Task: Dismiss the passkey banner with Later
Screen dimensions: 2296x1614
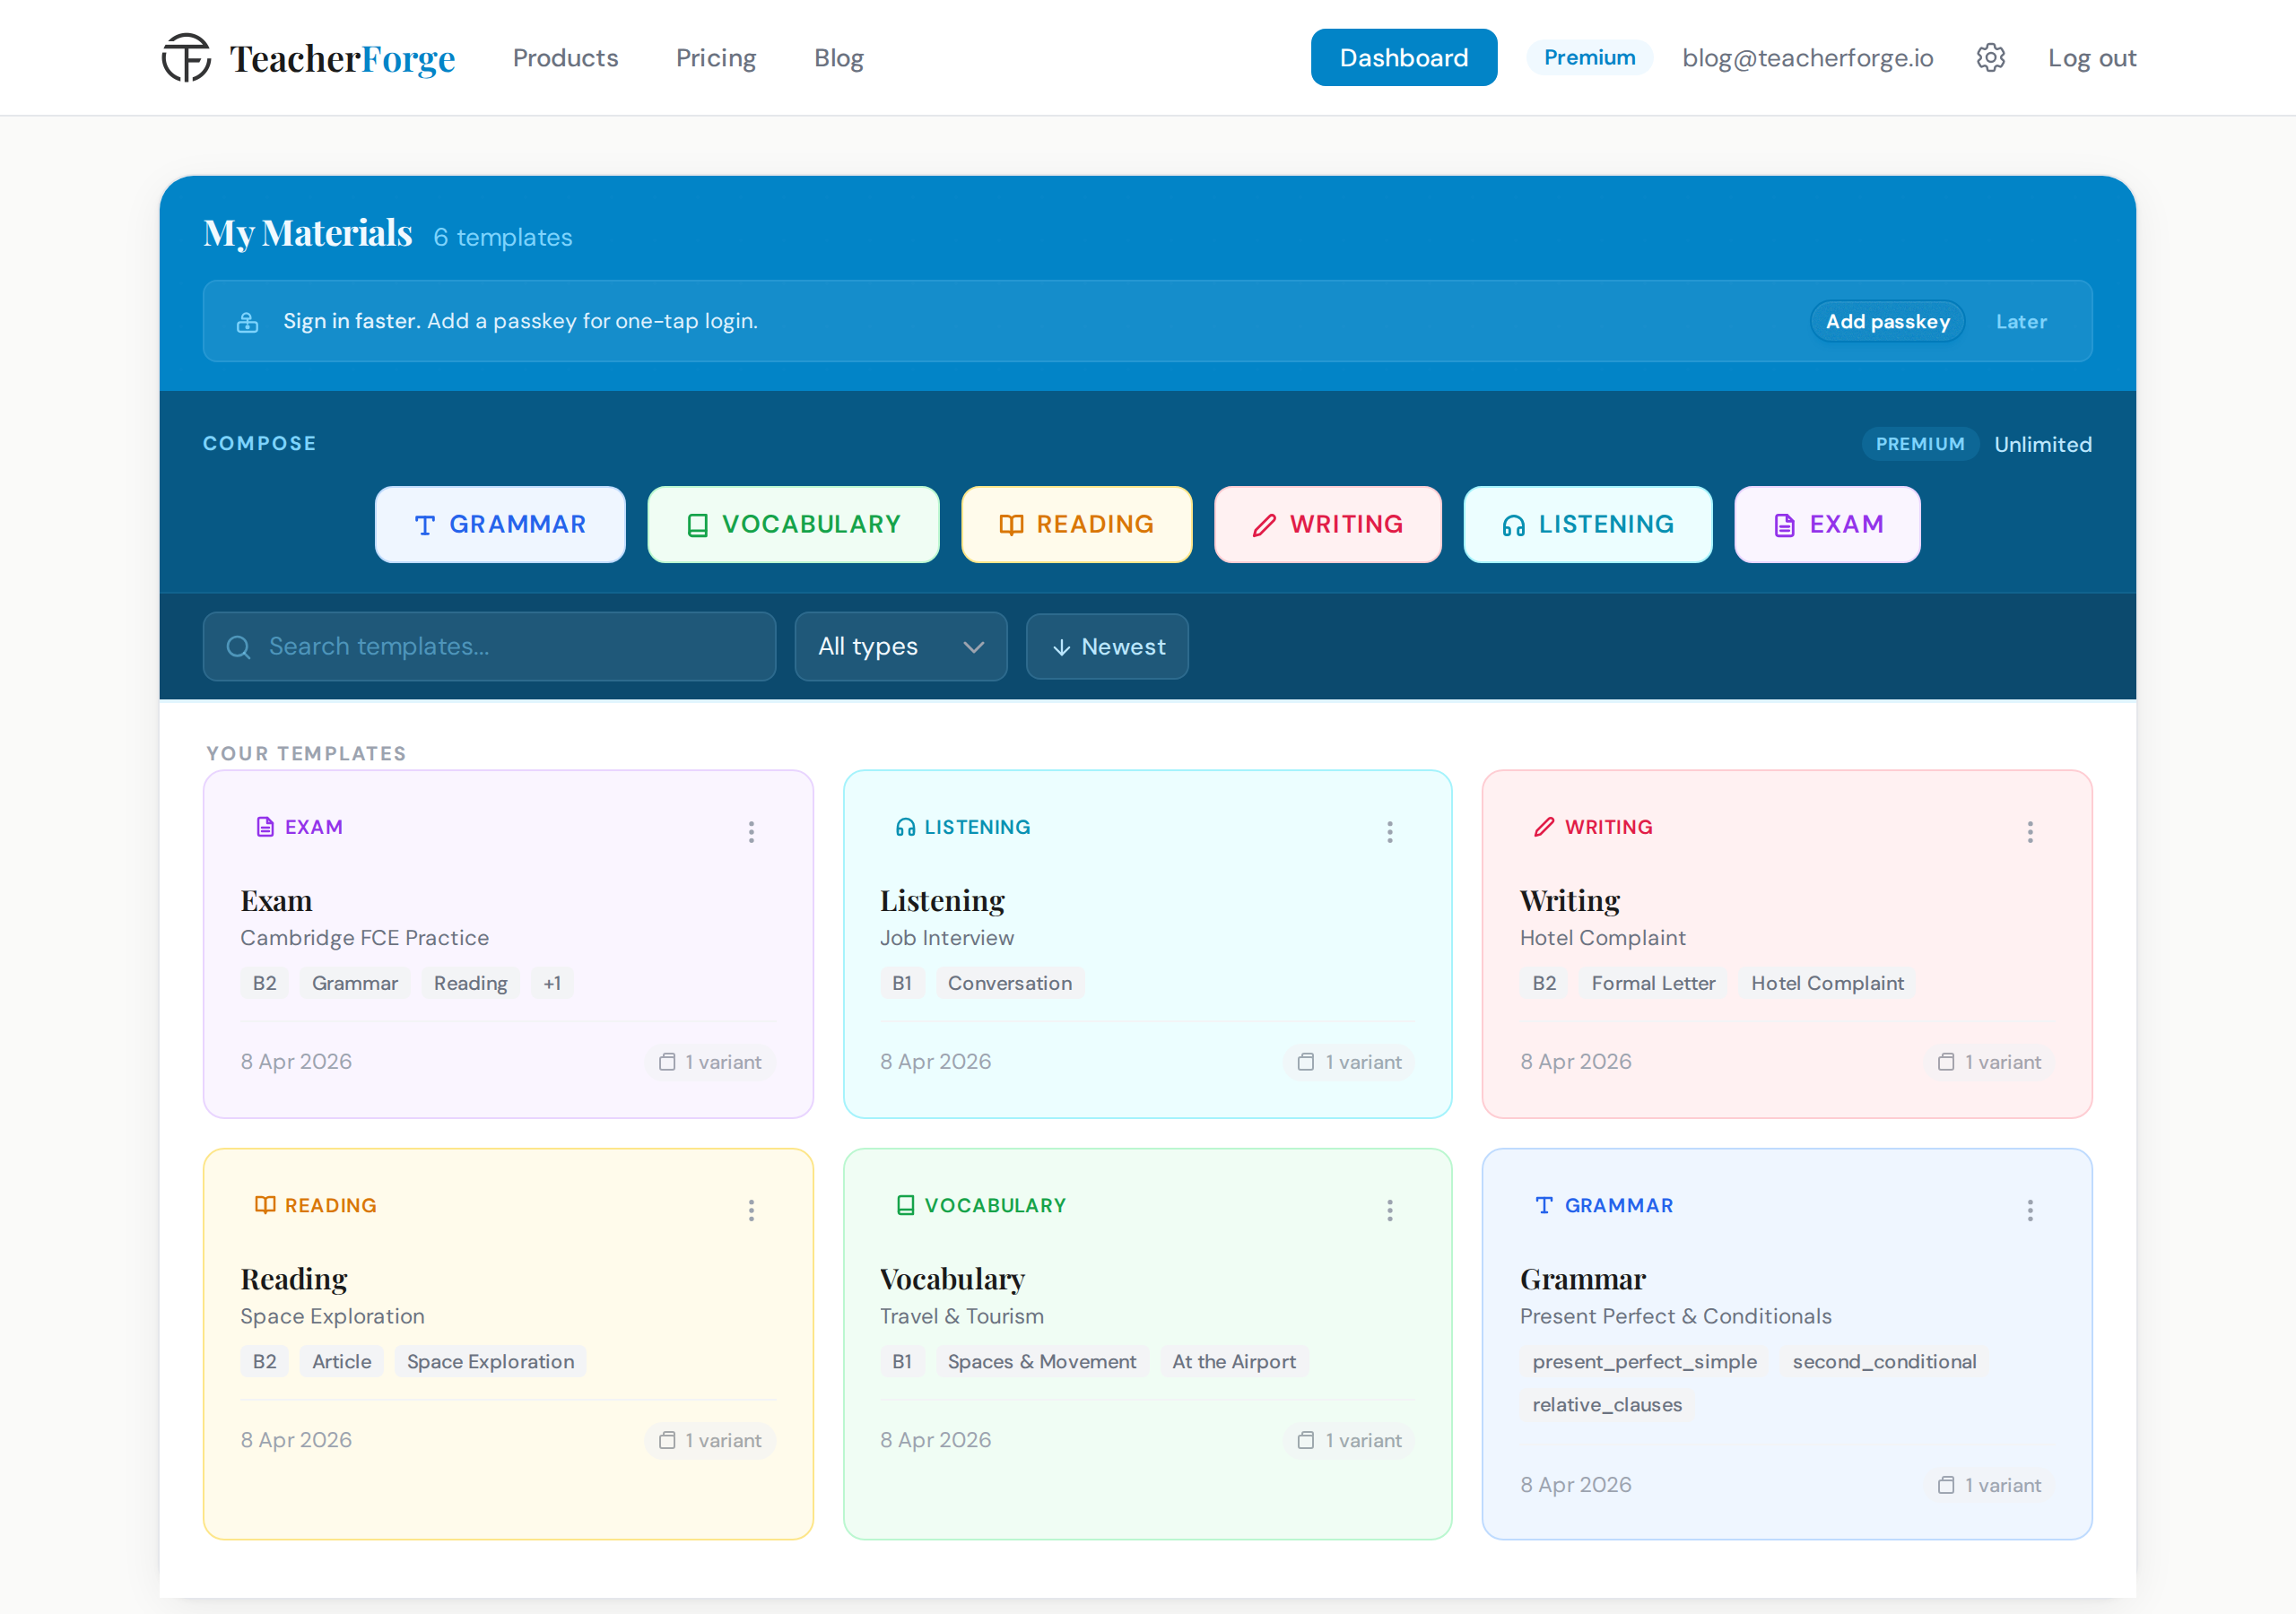Action: click(2021, 321)
